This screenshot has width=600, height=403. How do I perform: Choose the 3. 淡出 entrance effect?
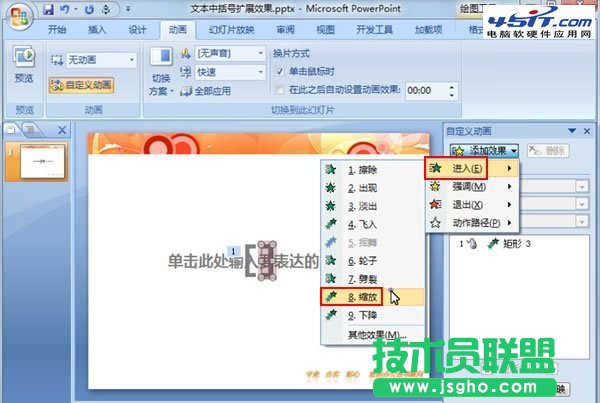[x=373, y=206]
